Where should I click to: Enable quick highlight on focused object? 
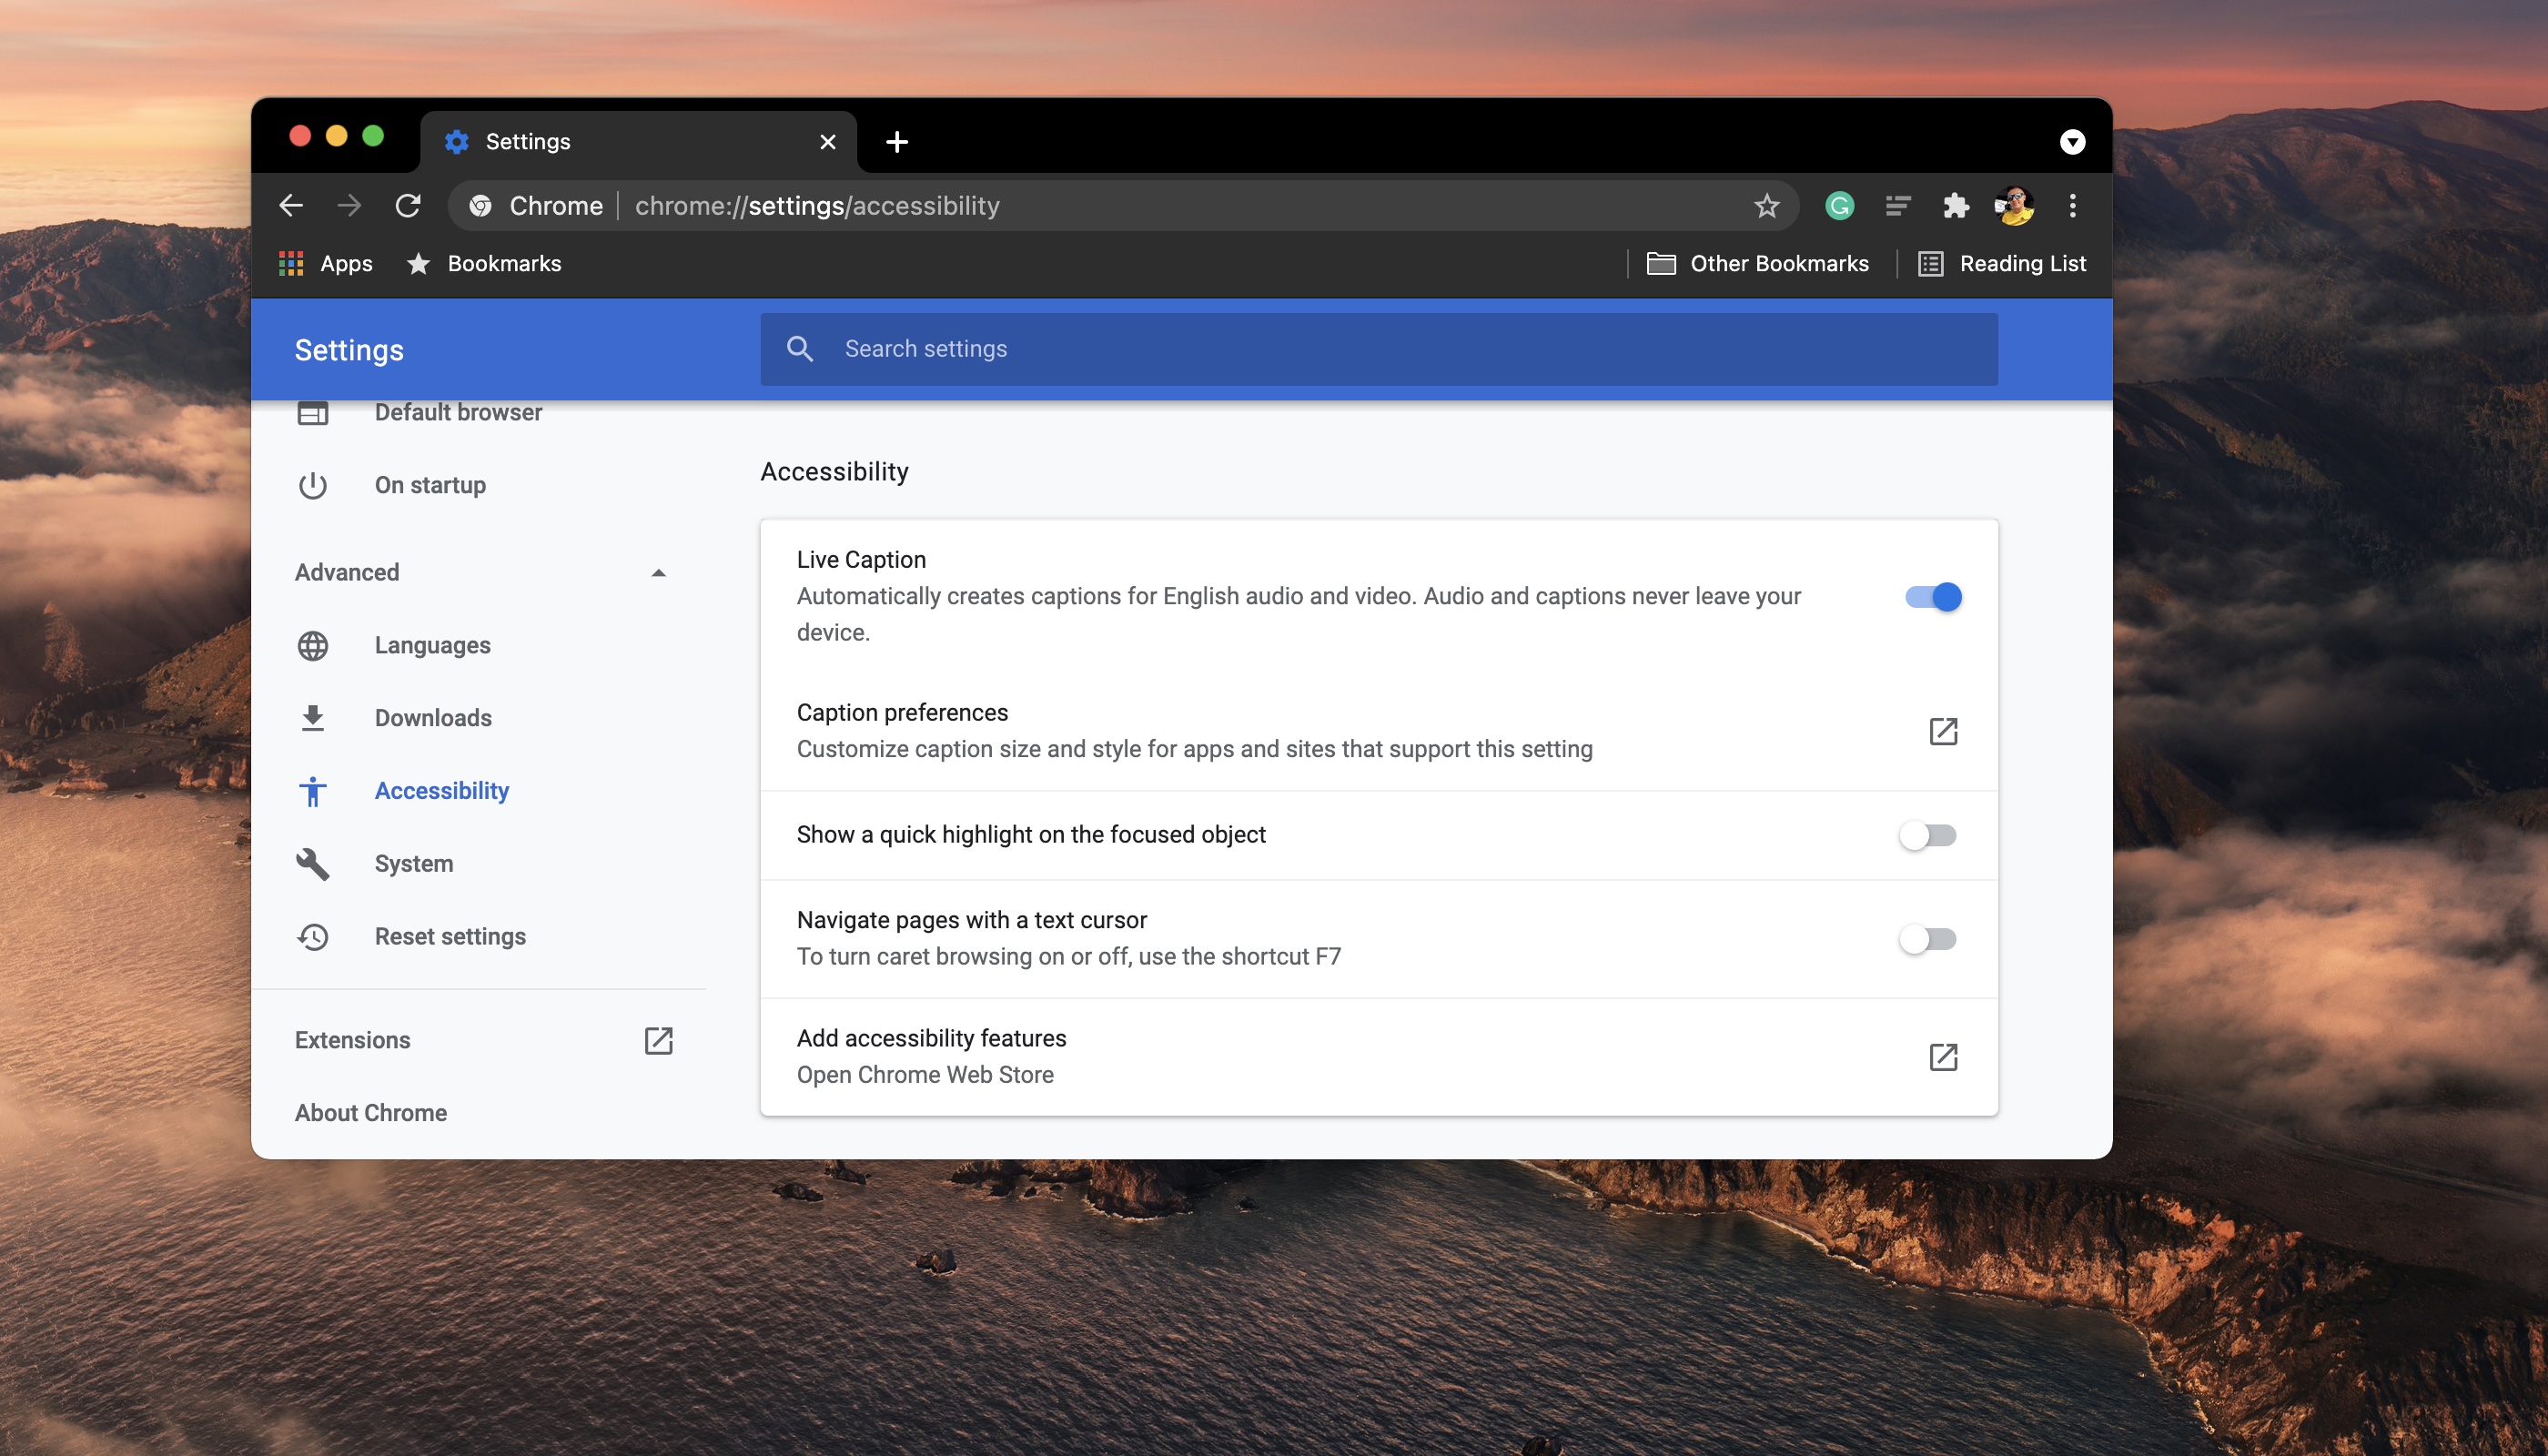1928,835
